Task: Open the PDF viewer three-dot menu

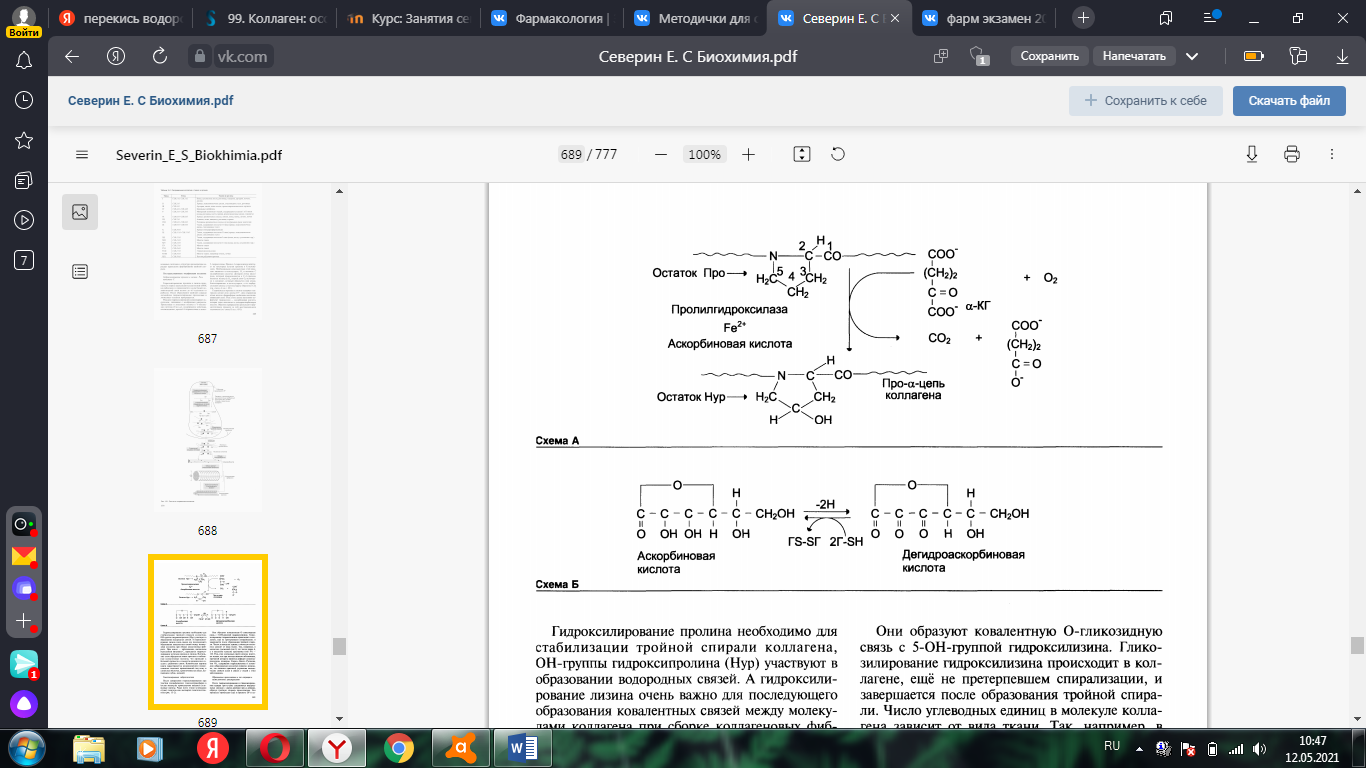Action: 1332,154
